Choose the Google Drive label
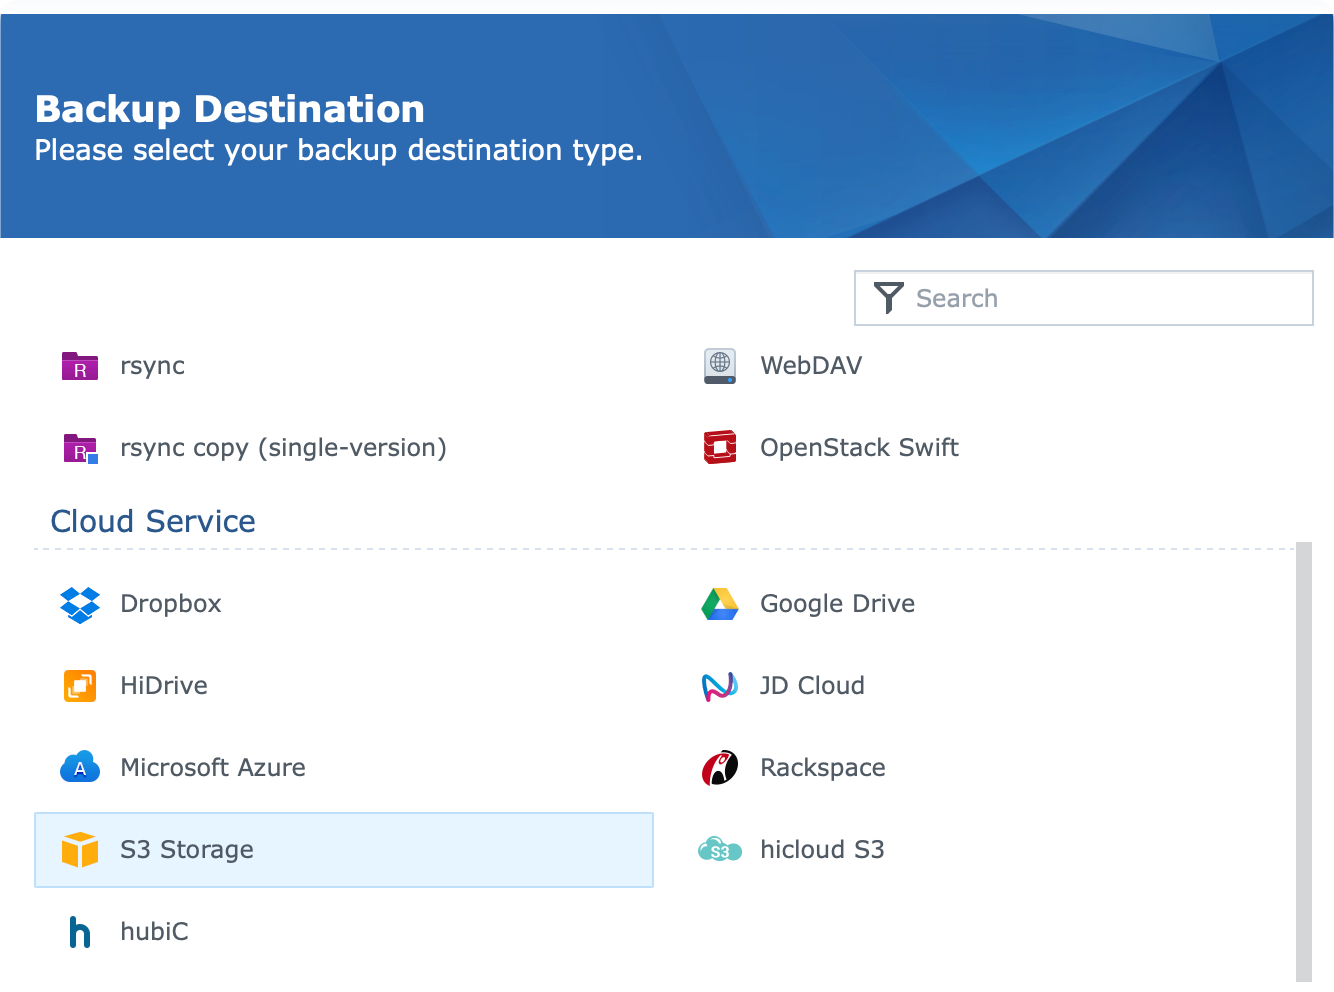Image resolution: width=1334 pixels, height=992 pixels. pyautogui.click(x=838, y=604)
